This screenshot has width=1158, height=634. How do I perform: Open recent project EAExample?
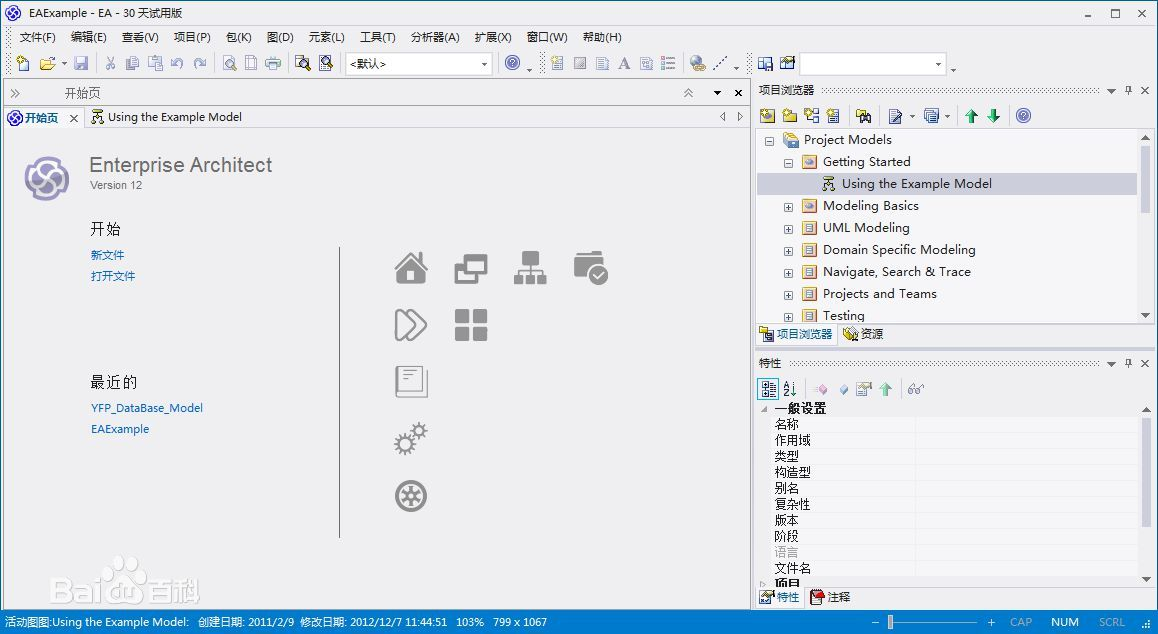[x=120, y=429]
